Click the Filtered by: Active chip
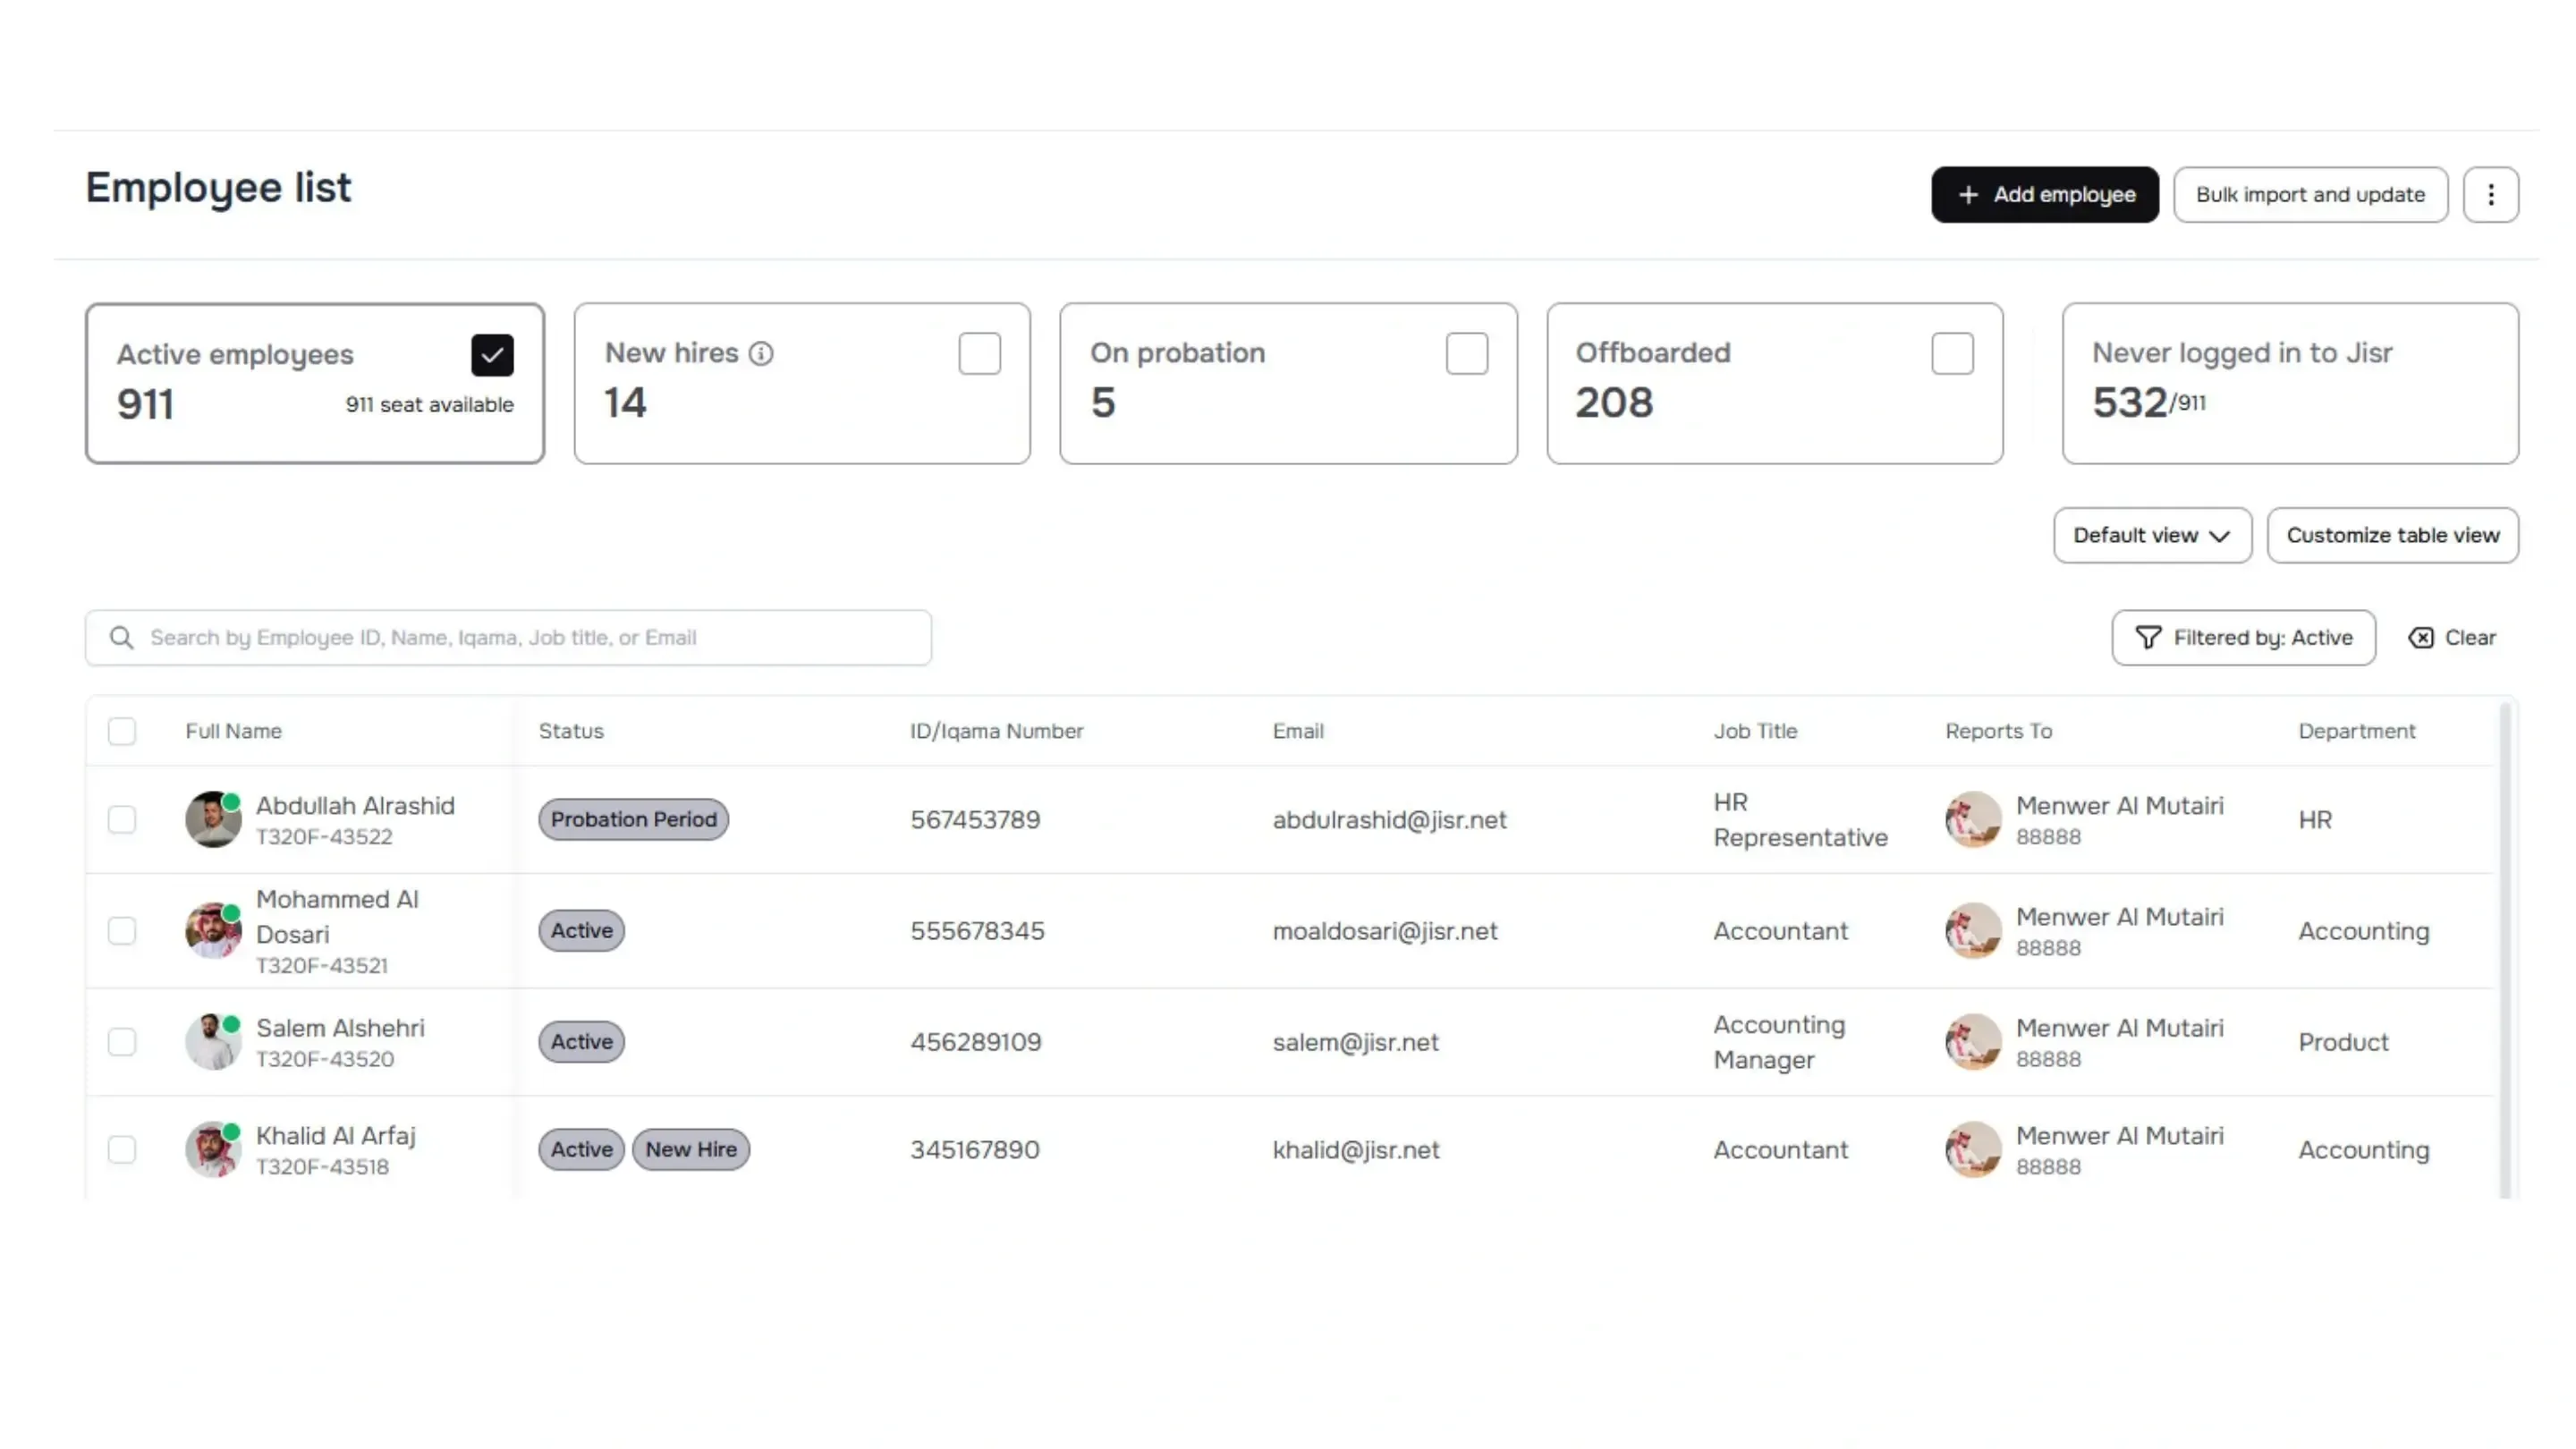 [2243, 637]
